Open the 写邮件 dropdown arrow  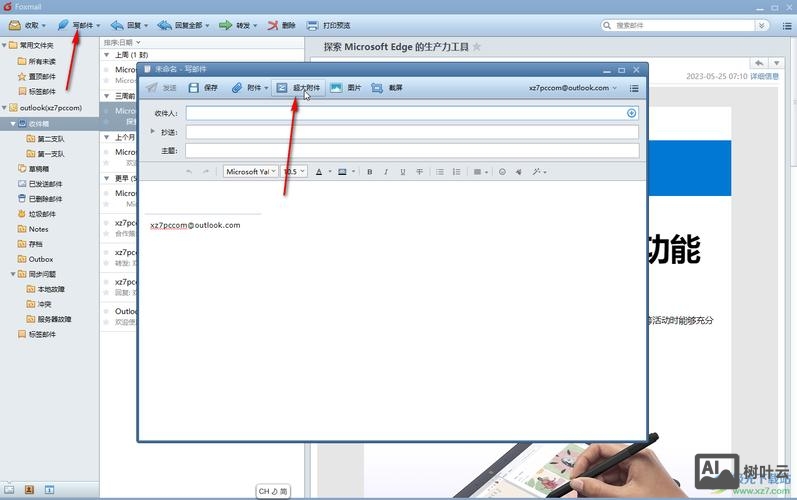click(x=98, y=25)
